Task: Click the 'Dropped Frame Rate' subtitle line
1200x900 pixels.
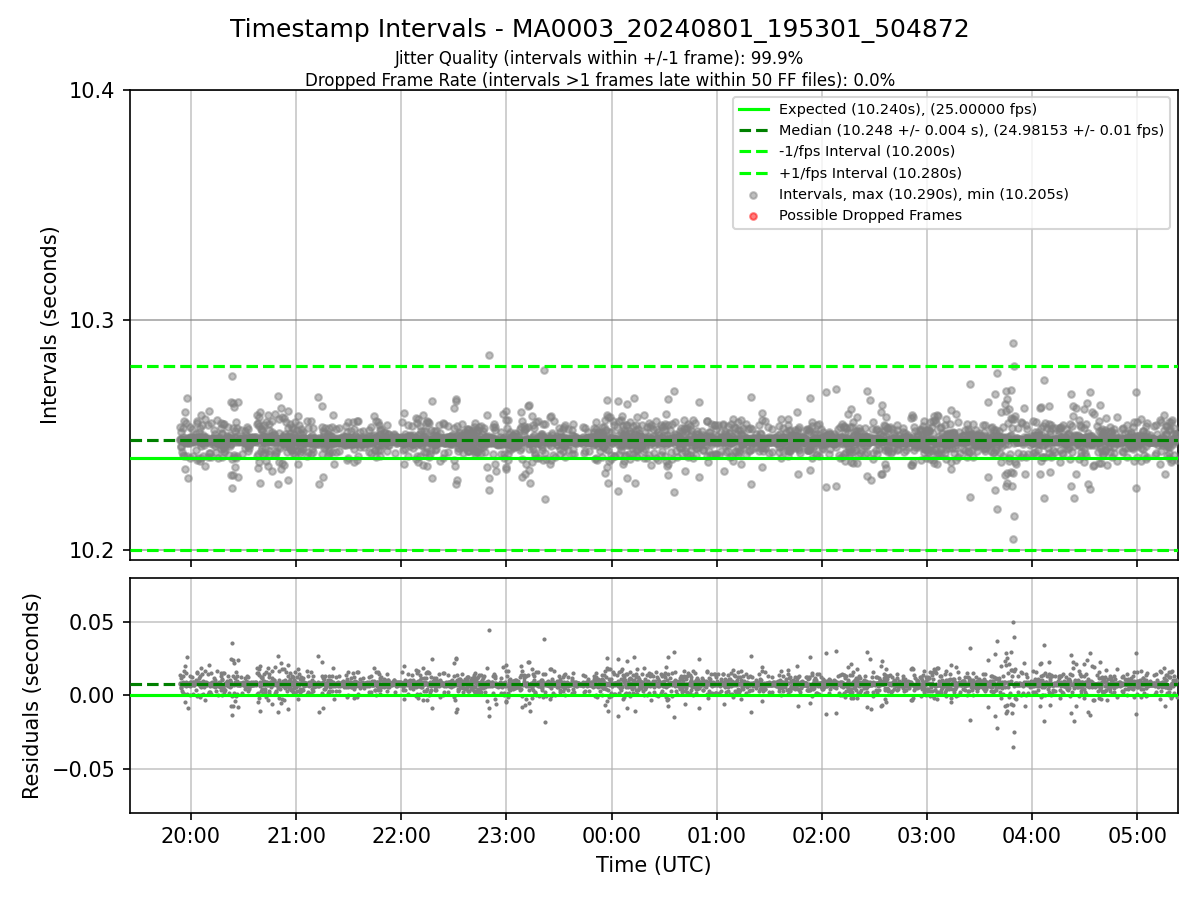Action: [x=599, y=80]
